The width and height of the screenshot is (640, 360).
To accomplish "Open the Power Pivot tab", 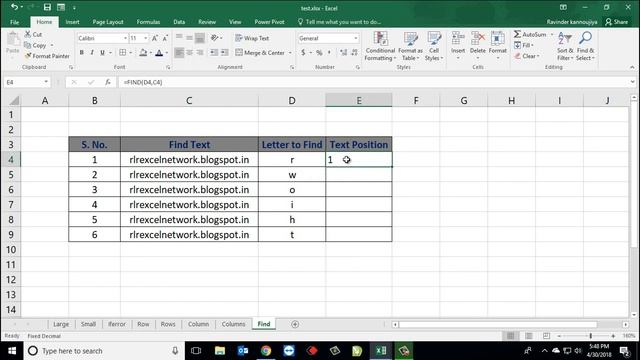I will 269,22.
